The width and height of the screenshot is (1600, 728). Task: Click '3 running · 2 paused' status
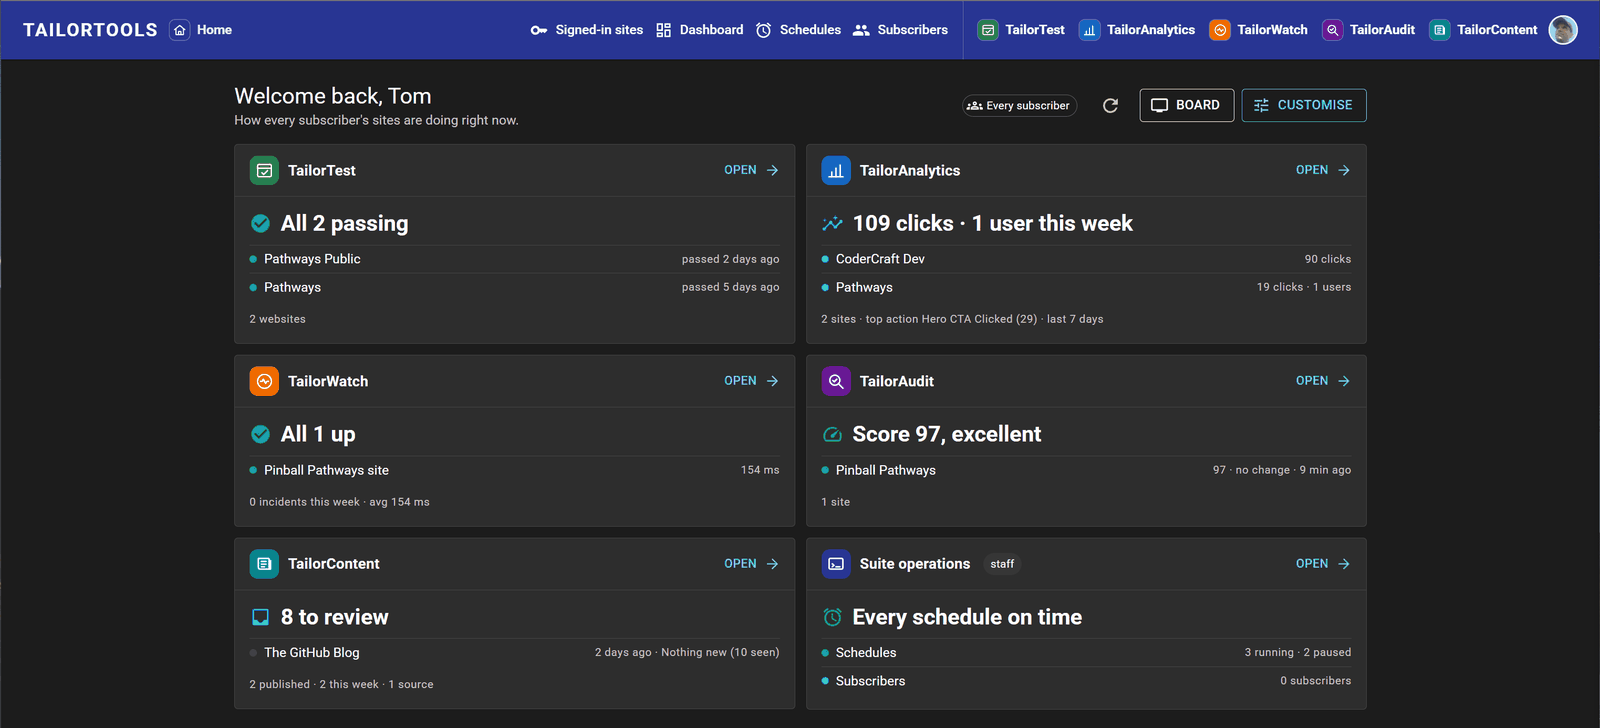point(1297,652)
